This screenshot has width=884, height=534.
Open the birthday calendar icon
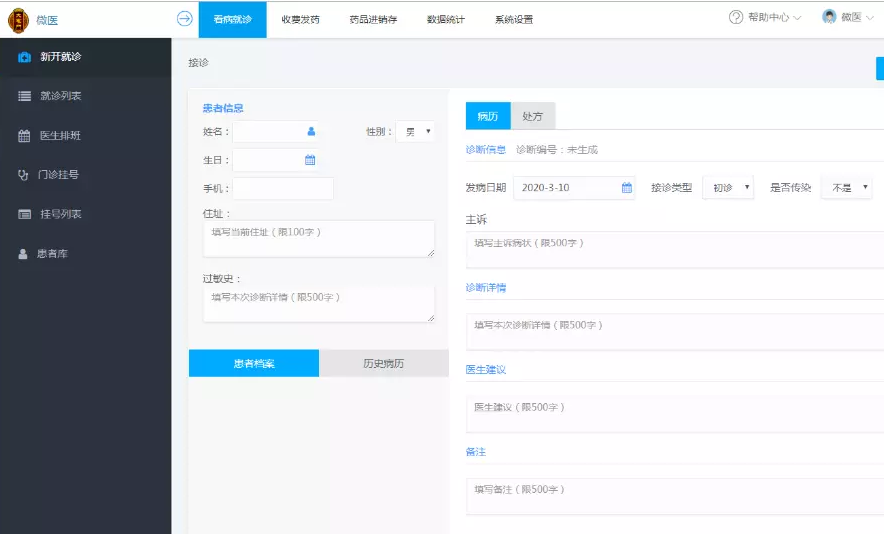tap(310, 160)
